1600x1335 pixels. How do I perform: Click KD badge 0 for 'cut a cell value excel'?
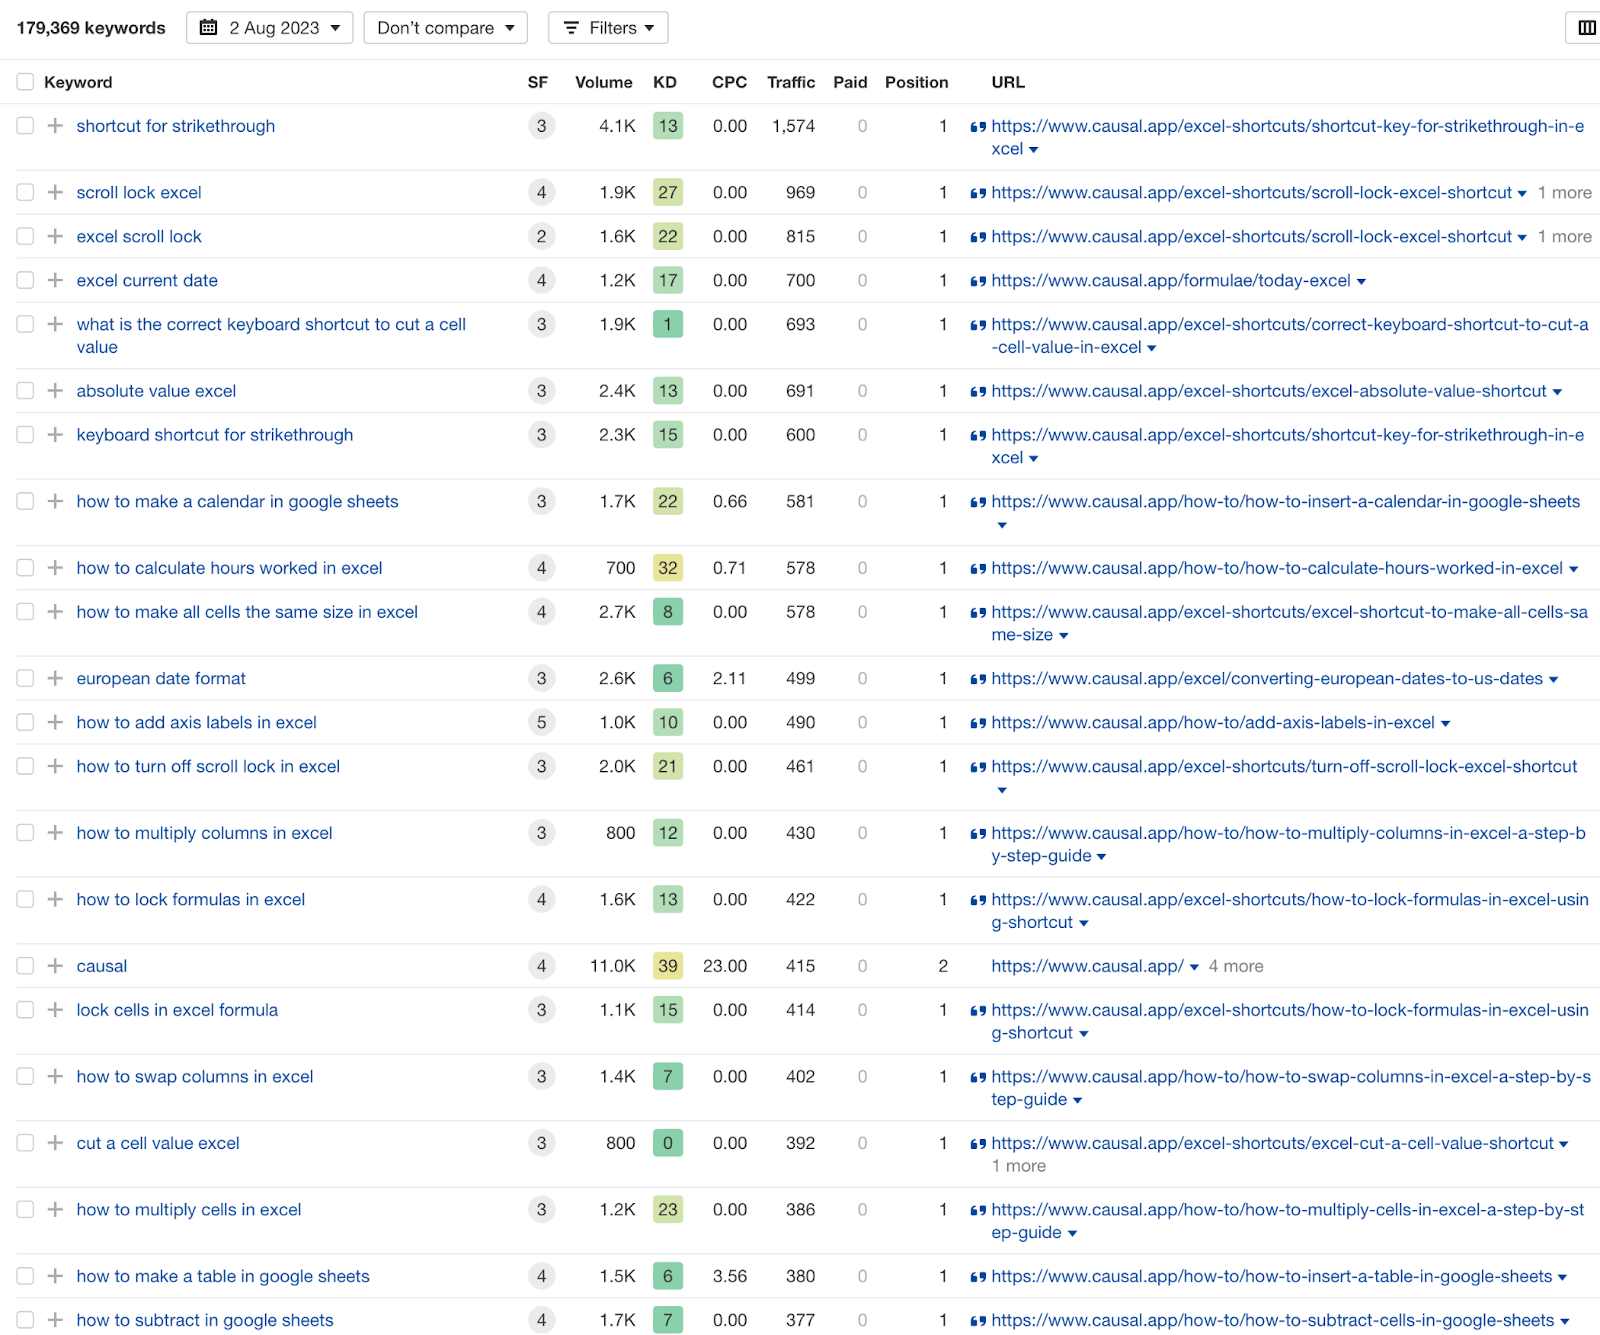pyautogui.click(x=668, y=1143)
